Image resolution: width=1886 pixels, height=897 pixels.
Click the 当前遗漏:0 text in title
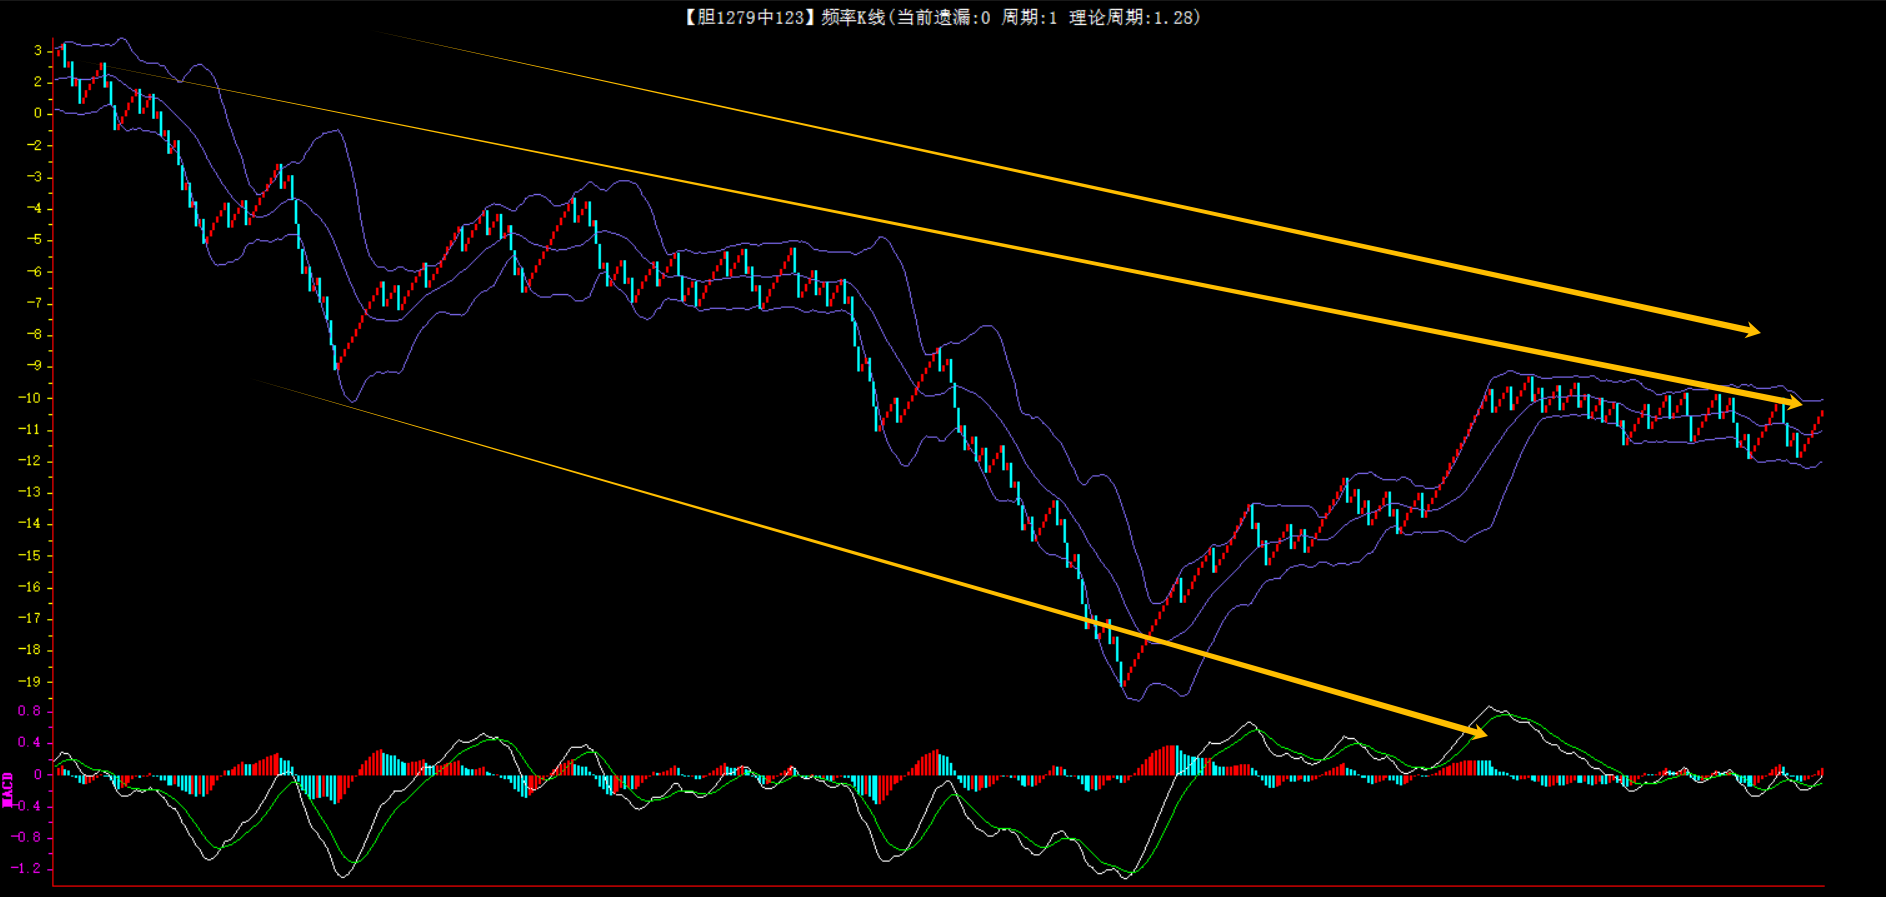(942, 17)
